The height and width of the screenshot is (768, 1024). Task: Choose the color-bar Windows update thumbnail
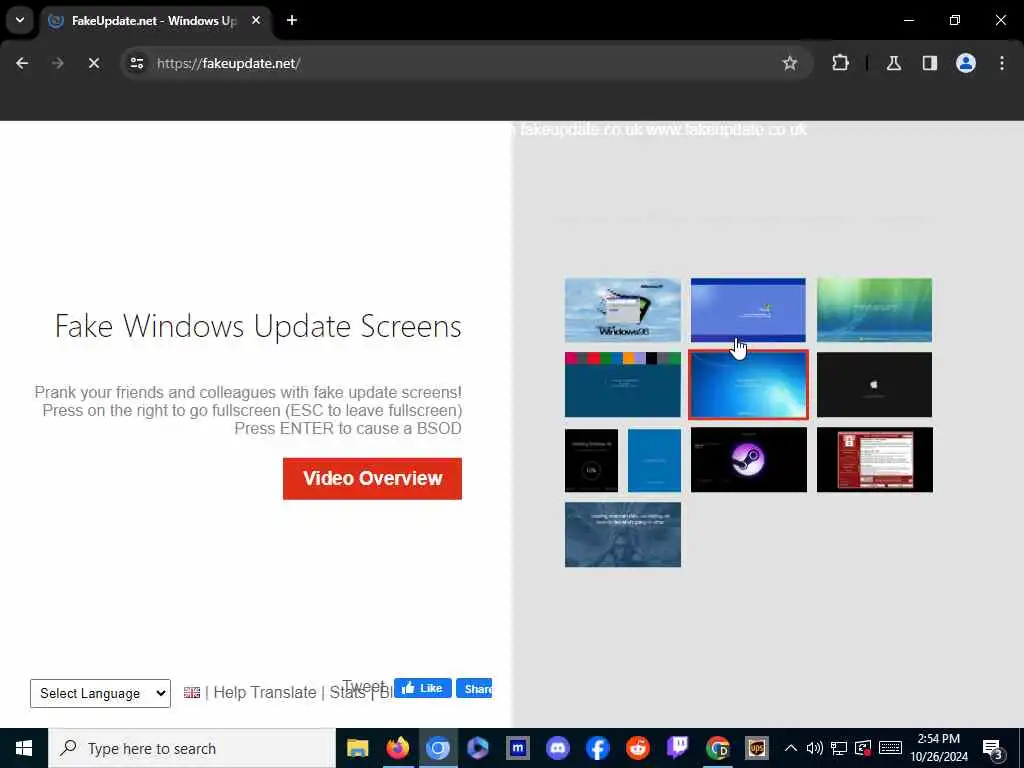622,385
